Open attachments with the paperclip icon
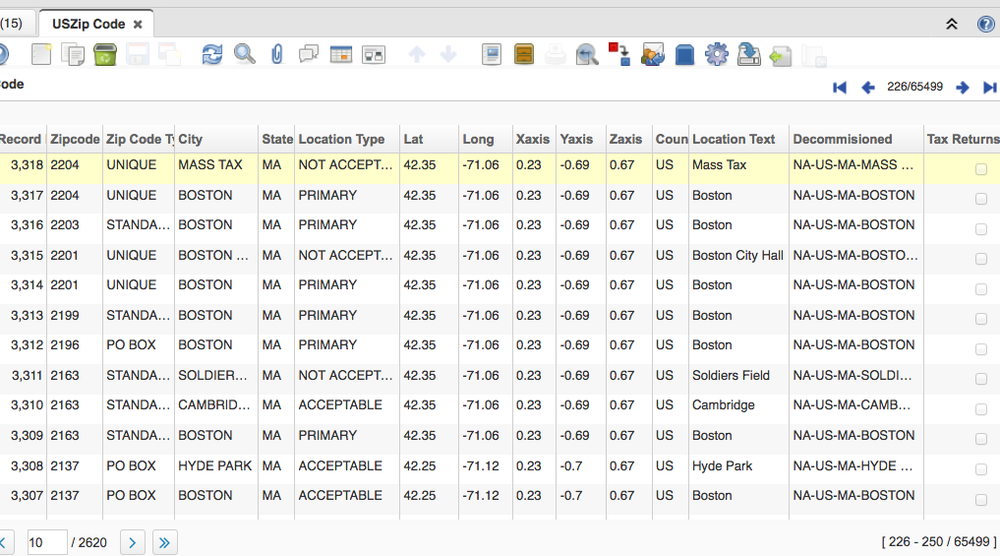Image resolution: width=1000 pixels, height=556 pixels. pyautogui.click(x=277, y=54)
